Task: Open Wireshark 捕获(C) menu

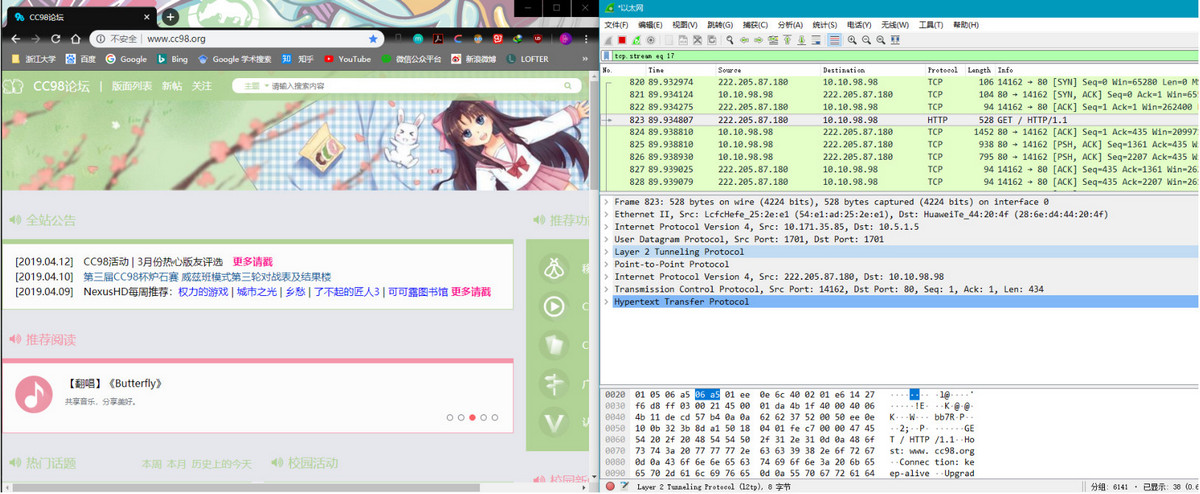Action: tap(755, 24)
